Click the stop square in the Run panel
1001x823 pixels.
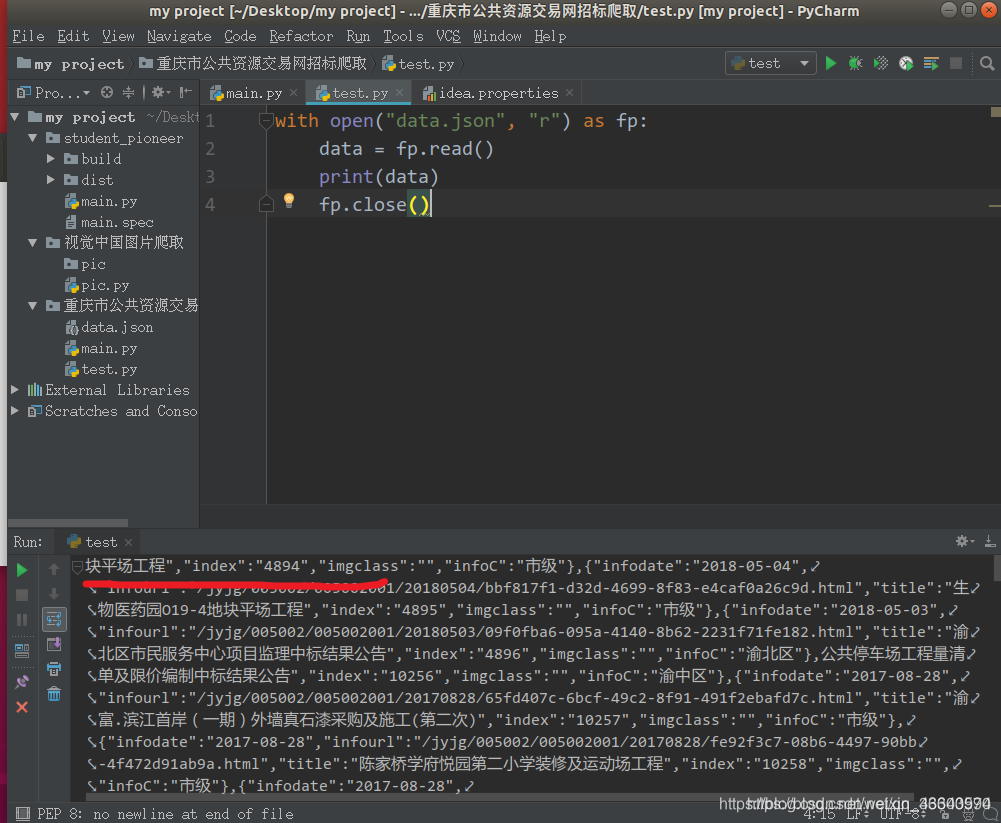click(x=22, y=595)
